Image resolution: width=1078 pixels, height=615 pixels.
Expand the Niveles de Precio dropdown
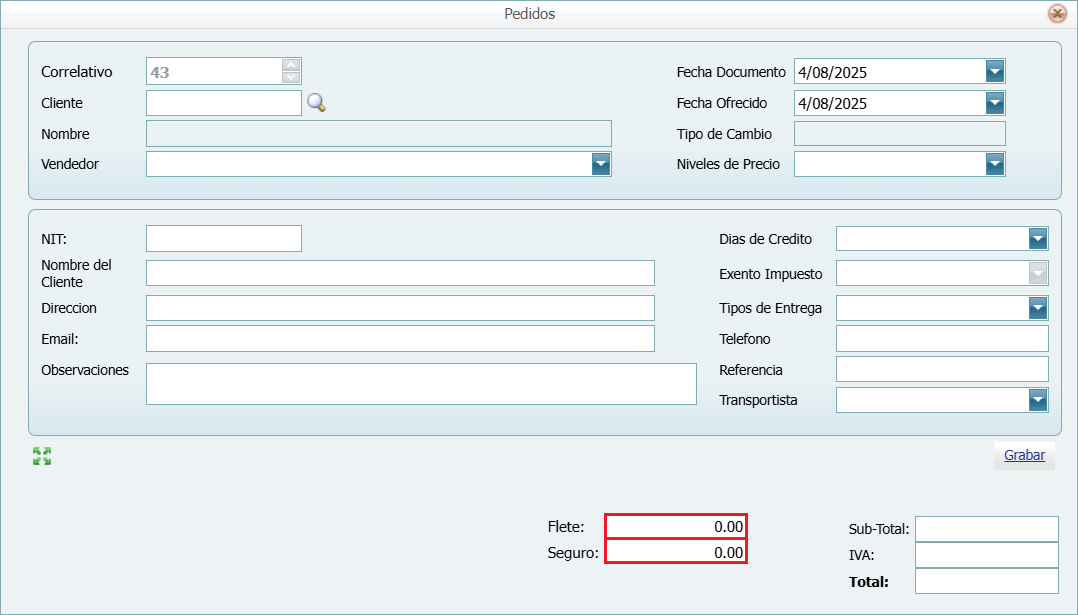pyautogui.click(x=994, y=164)
